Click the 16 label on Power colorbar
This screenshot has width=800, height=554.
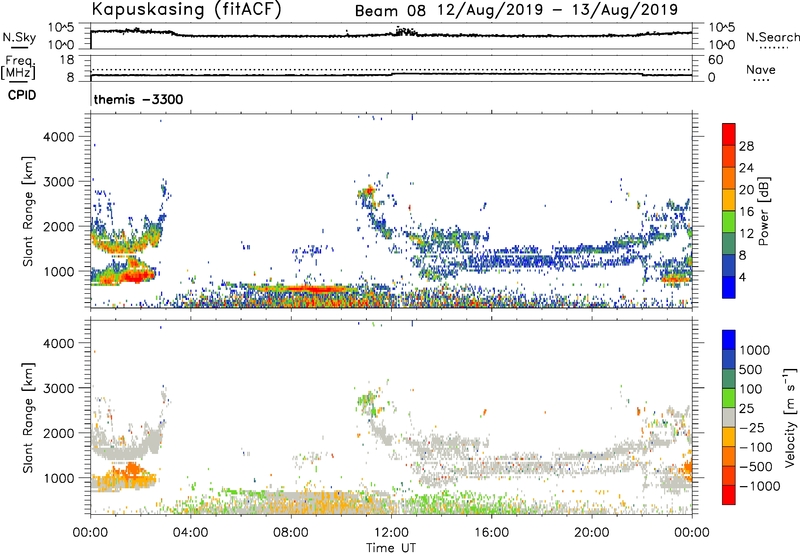point(746,212)
